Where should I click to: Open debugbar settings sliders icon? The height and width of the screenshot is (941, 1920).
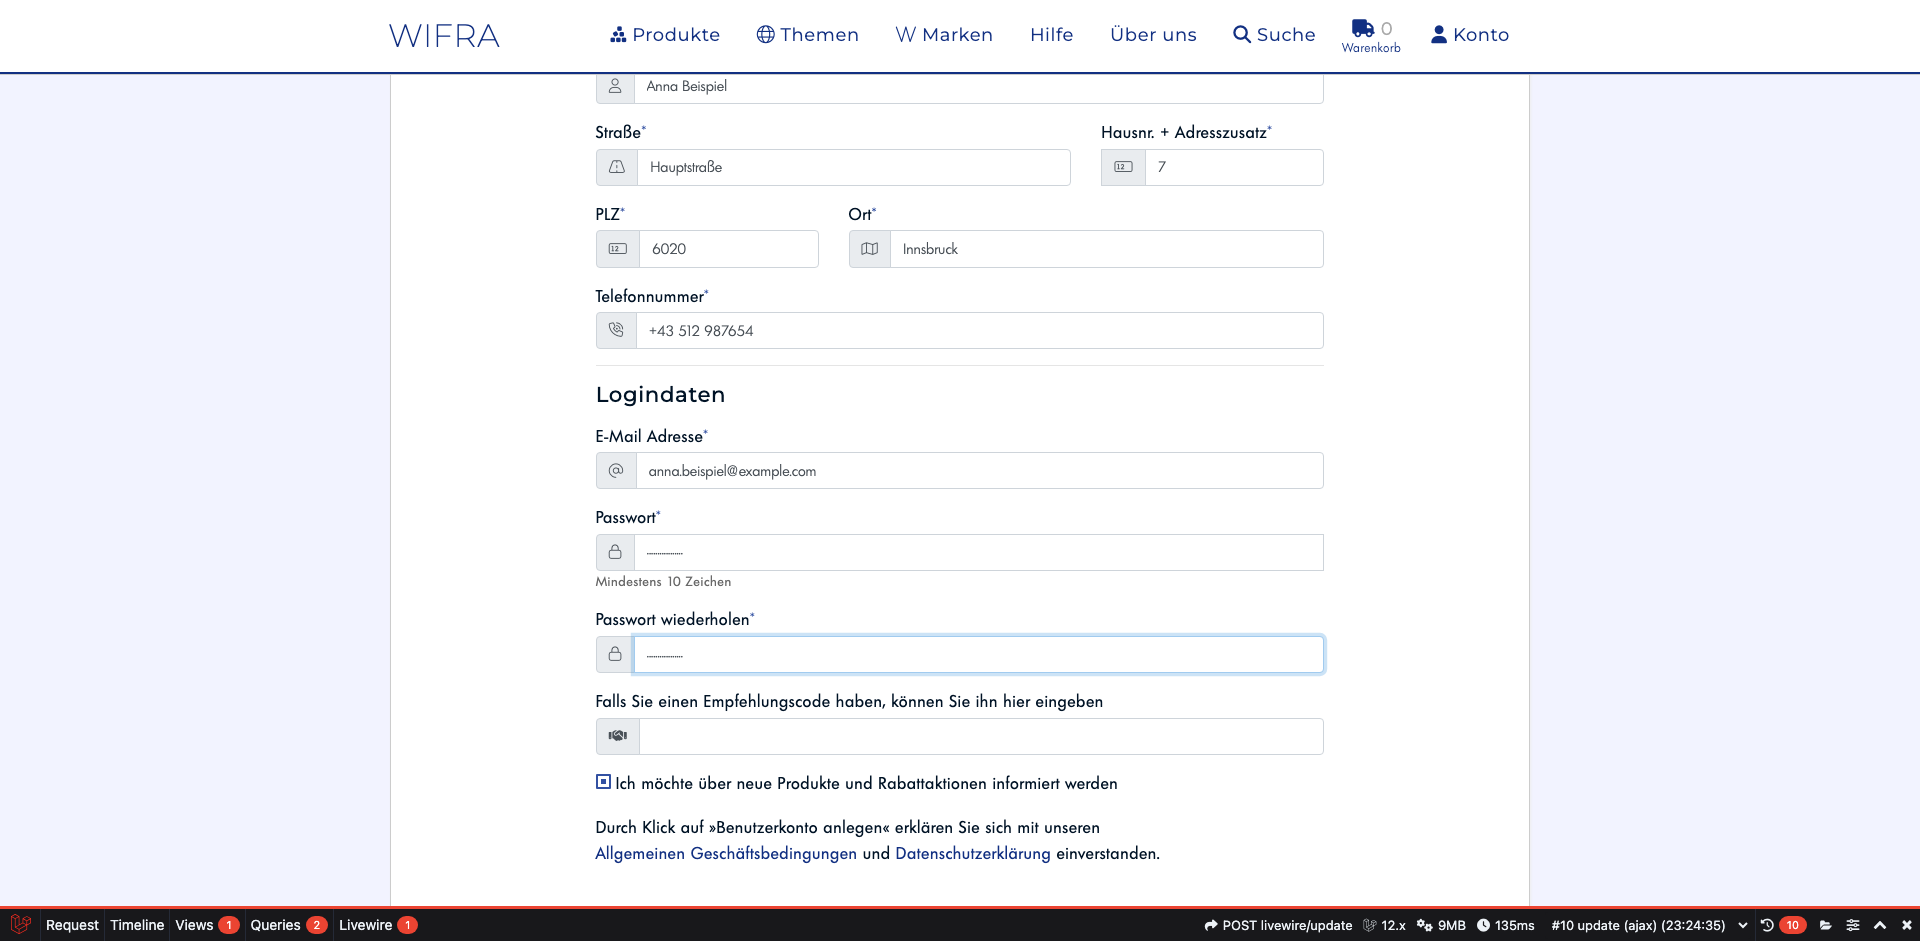point(1852,925)
